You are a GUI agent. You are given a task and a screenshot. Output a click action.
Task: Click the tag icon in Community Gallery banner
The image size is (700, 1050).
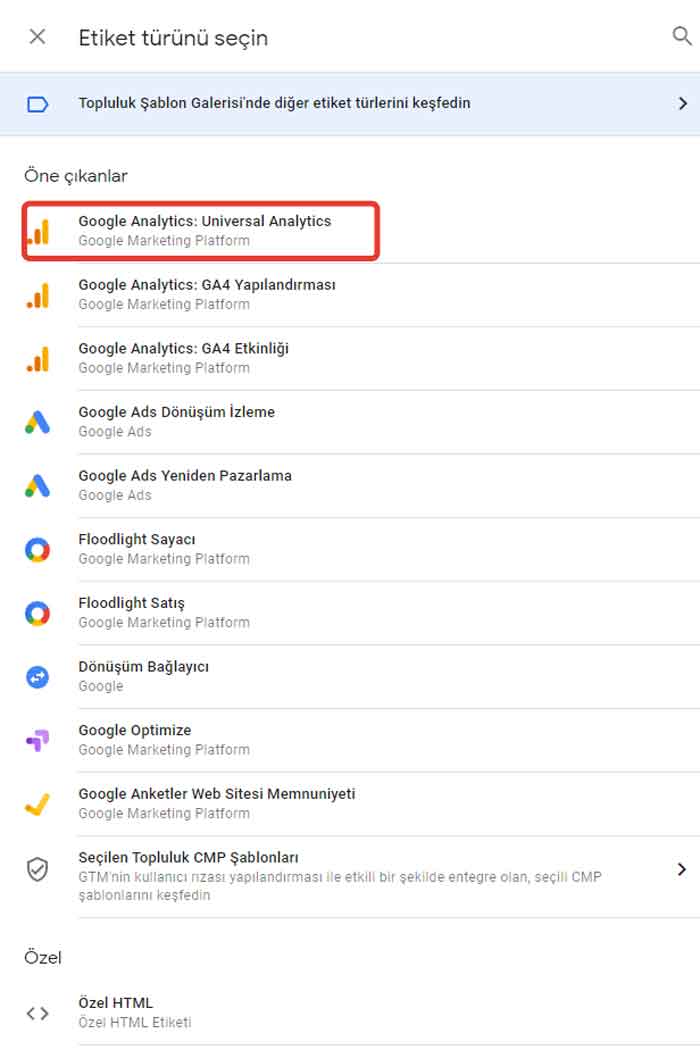[38, 104]
